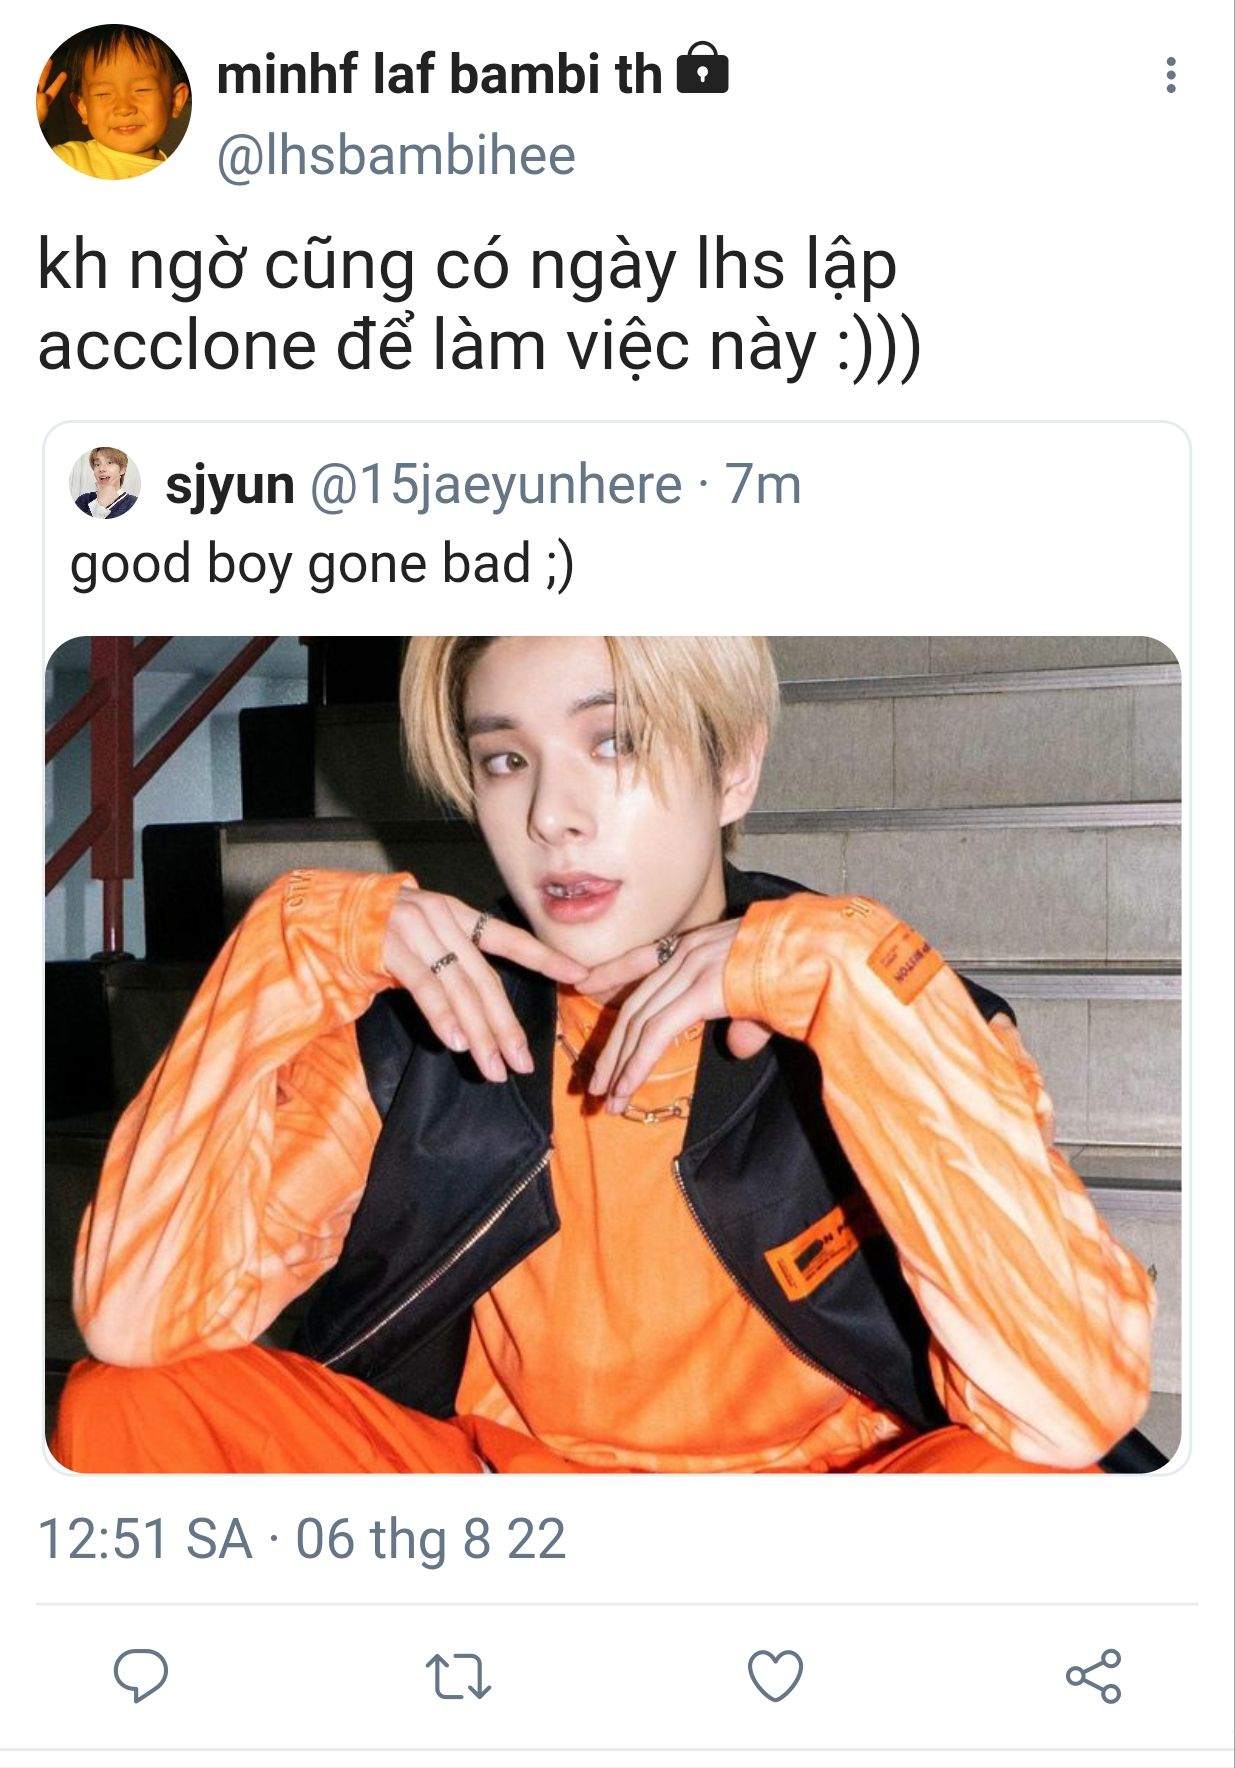The height and width of the screenshot is (1768, 1235).
Task: Open the sjyun display name
Action: coord(230,485)
